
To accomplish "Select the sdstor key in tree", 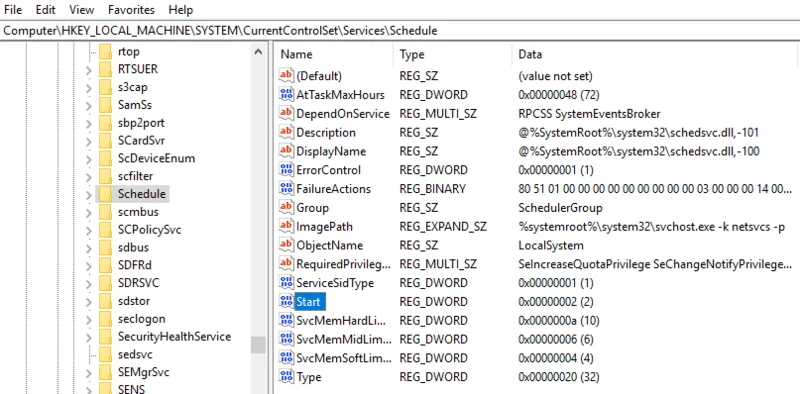I will [134, 301].
